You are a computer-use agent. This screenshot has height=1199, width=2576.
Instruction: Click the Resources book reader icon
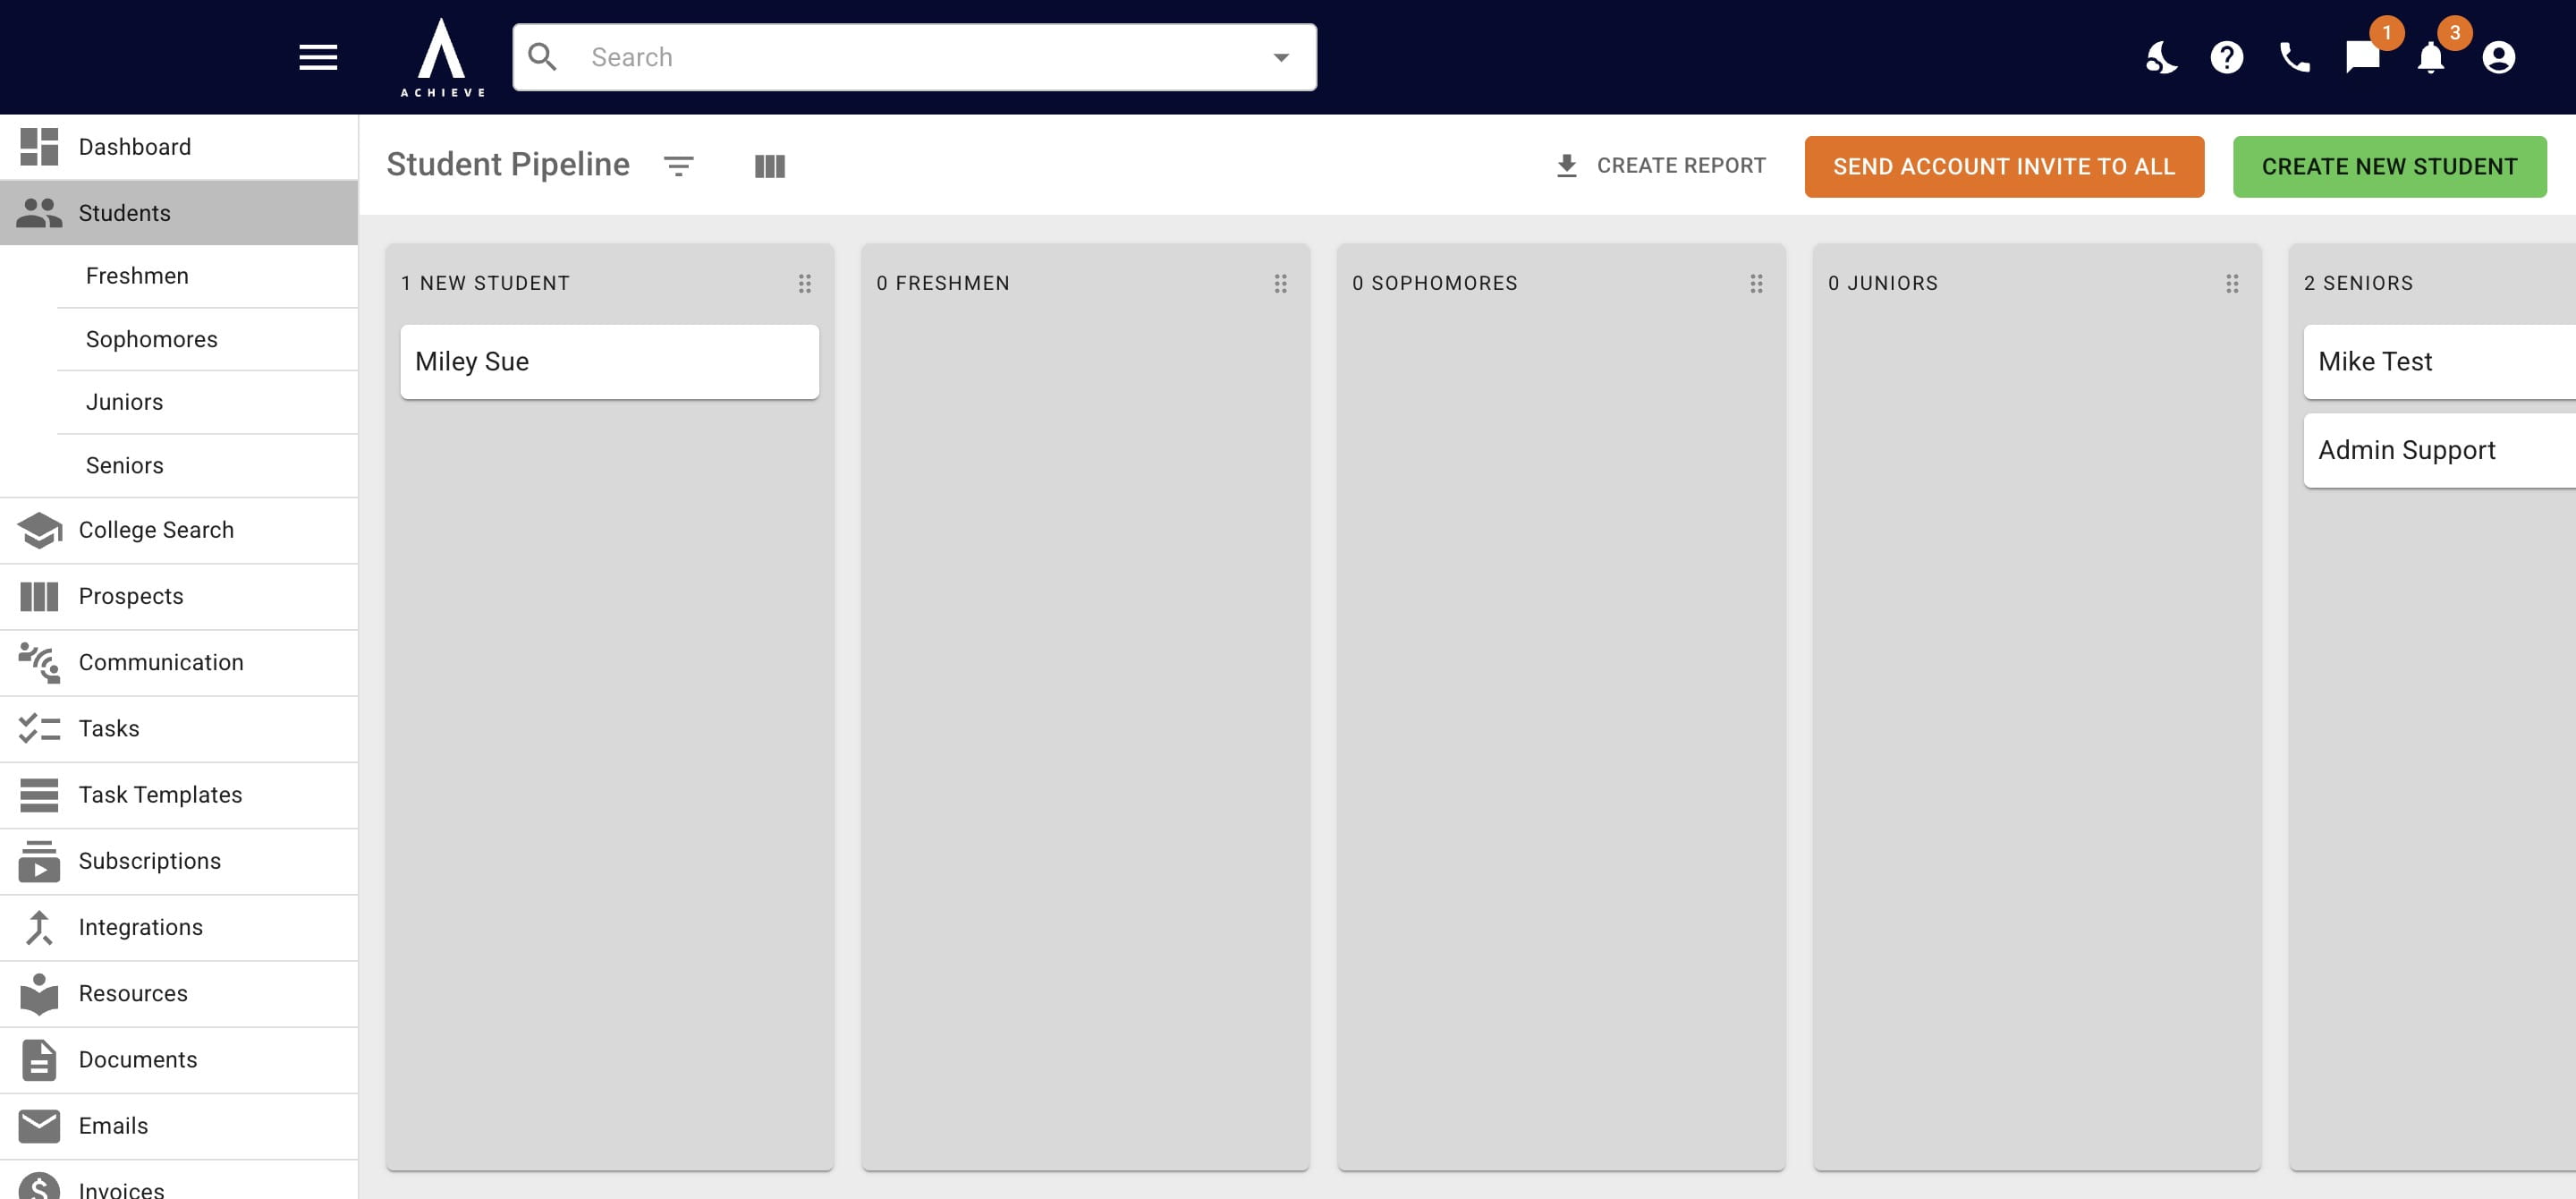point(39,994)
